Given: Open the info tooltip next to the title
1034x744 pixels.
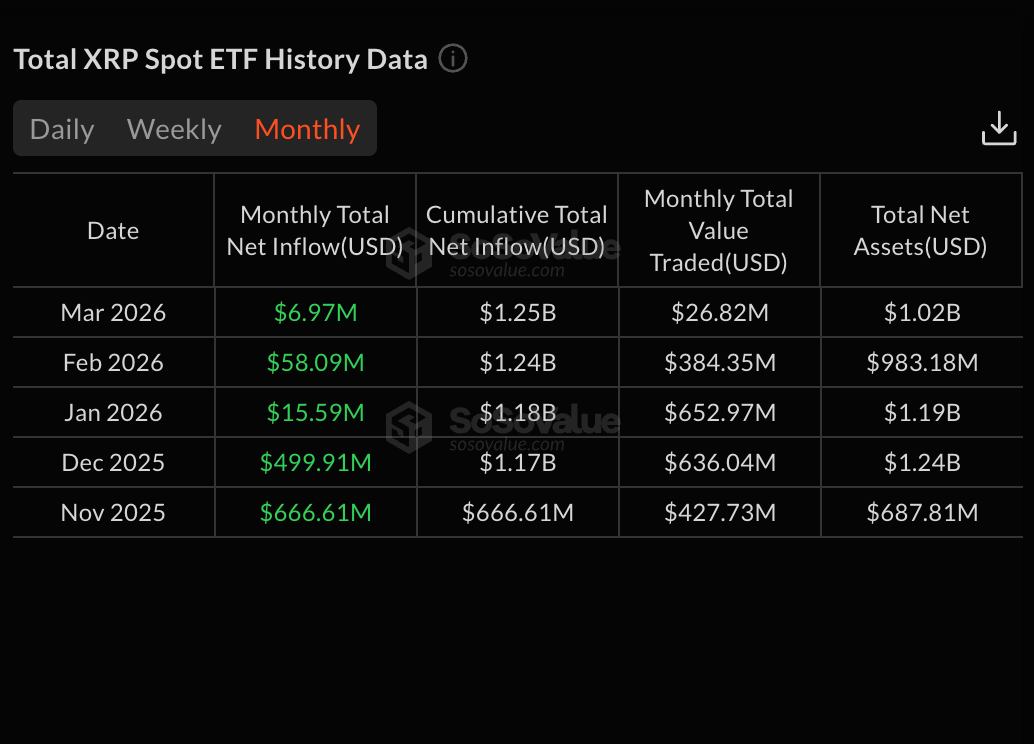Looking at the screenshot, I should pos(452,59).
